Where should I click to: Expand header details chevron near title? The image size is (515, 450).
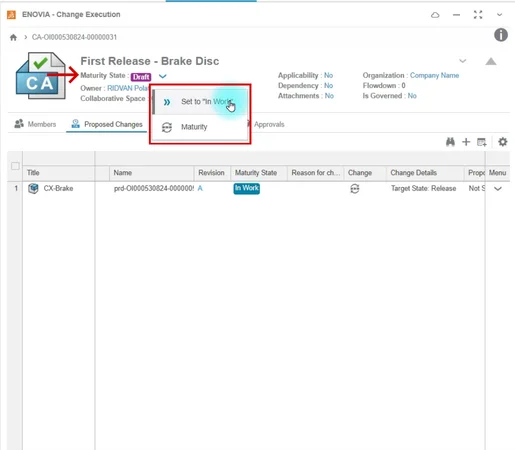click(x=463, y=61)
